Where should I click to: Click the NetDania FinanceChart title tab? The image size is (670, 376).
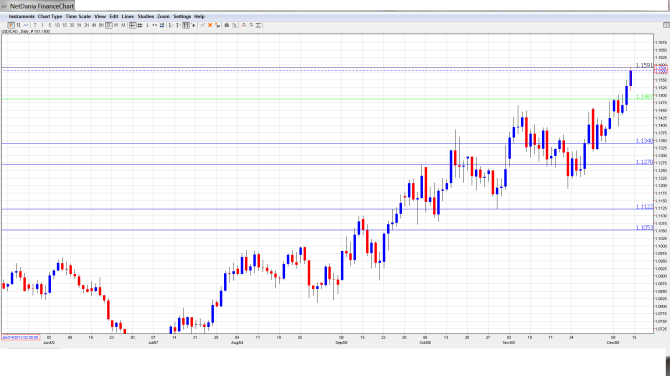click(38, 6)
